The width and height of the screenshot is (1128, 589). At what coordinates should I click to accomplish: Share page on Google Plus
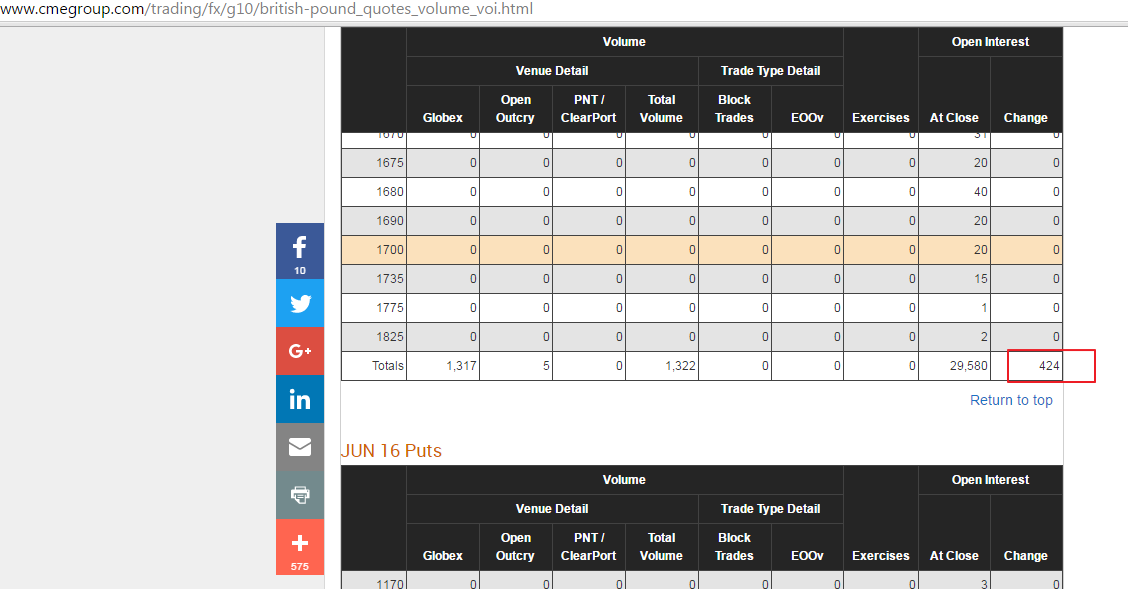point(299,351)
